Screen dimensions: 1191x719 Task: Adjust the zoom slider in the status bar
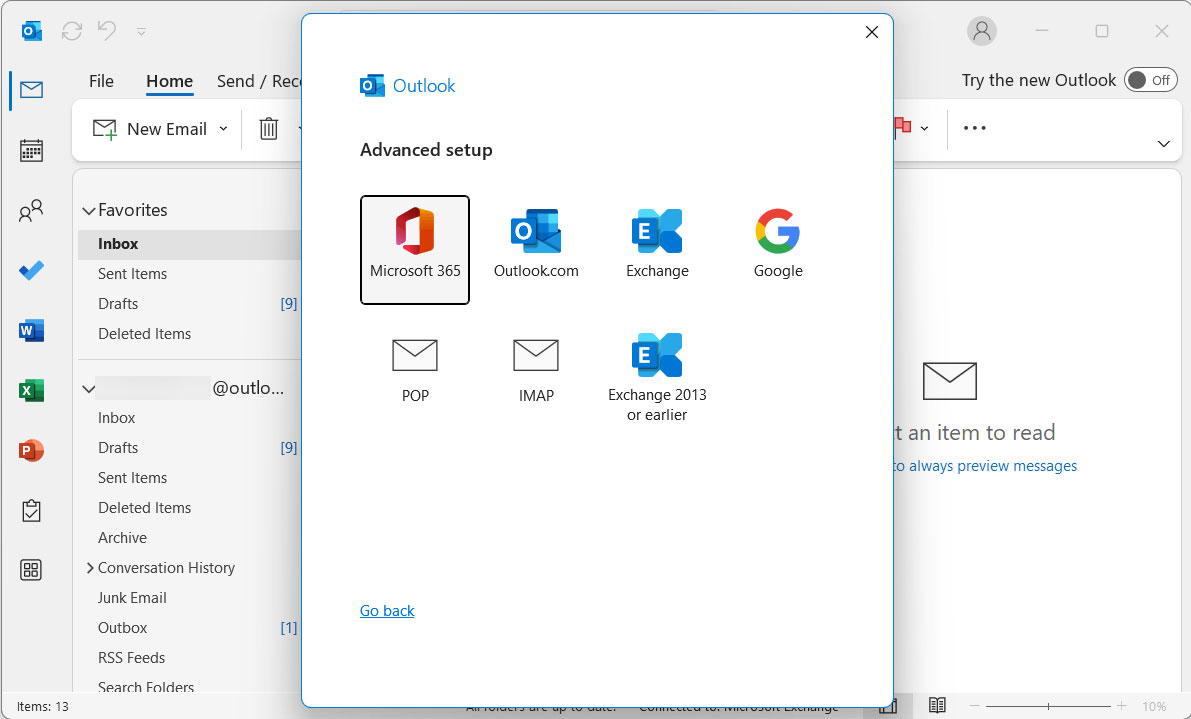coord(1050,705)
